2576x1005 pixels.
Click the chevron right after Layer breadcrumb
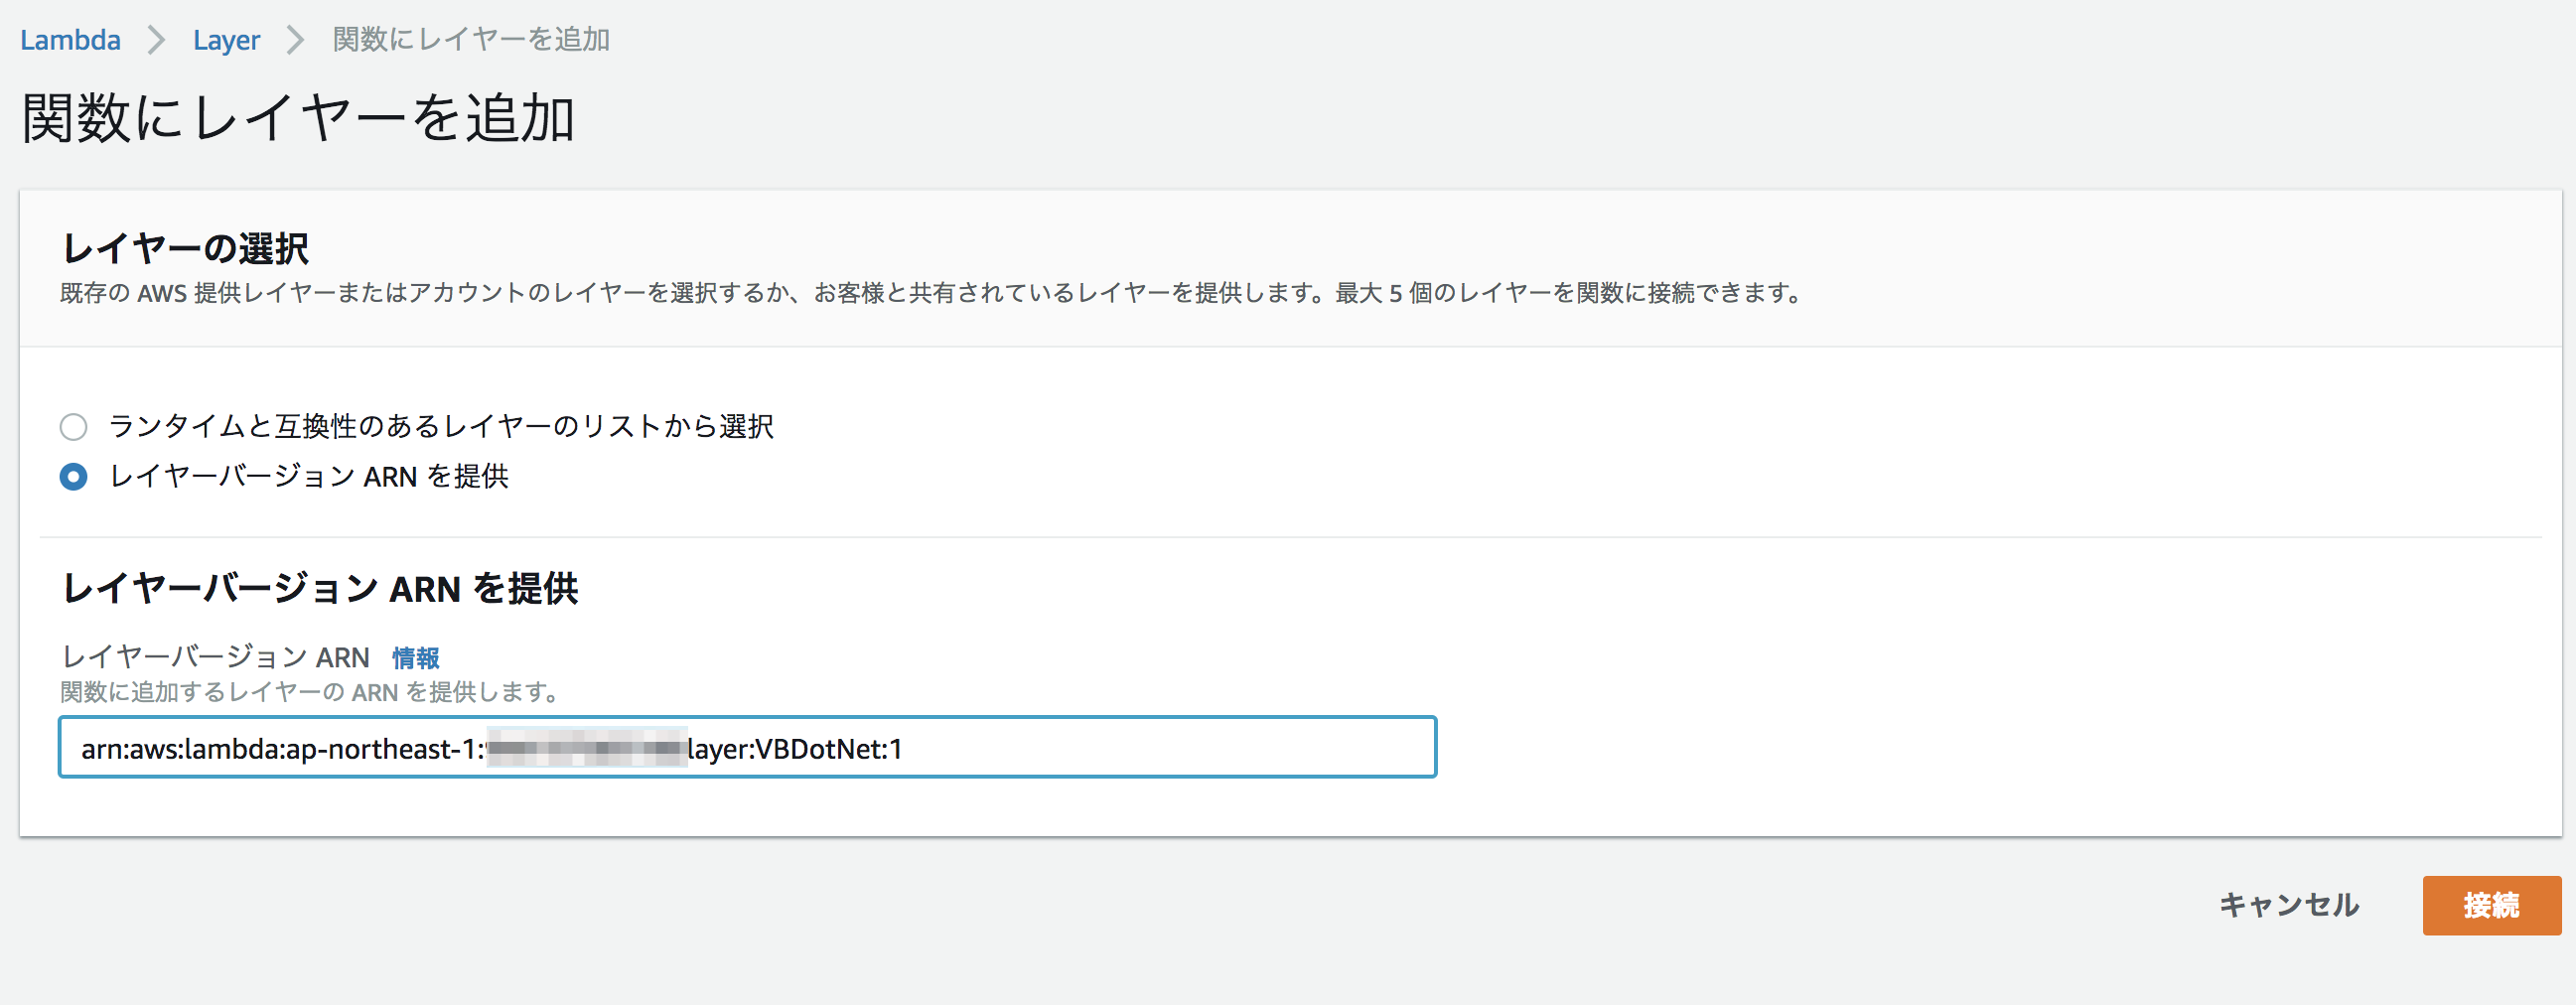point(295,40)
